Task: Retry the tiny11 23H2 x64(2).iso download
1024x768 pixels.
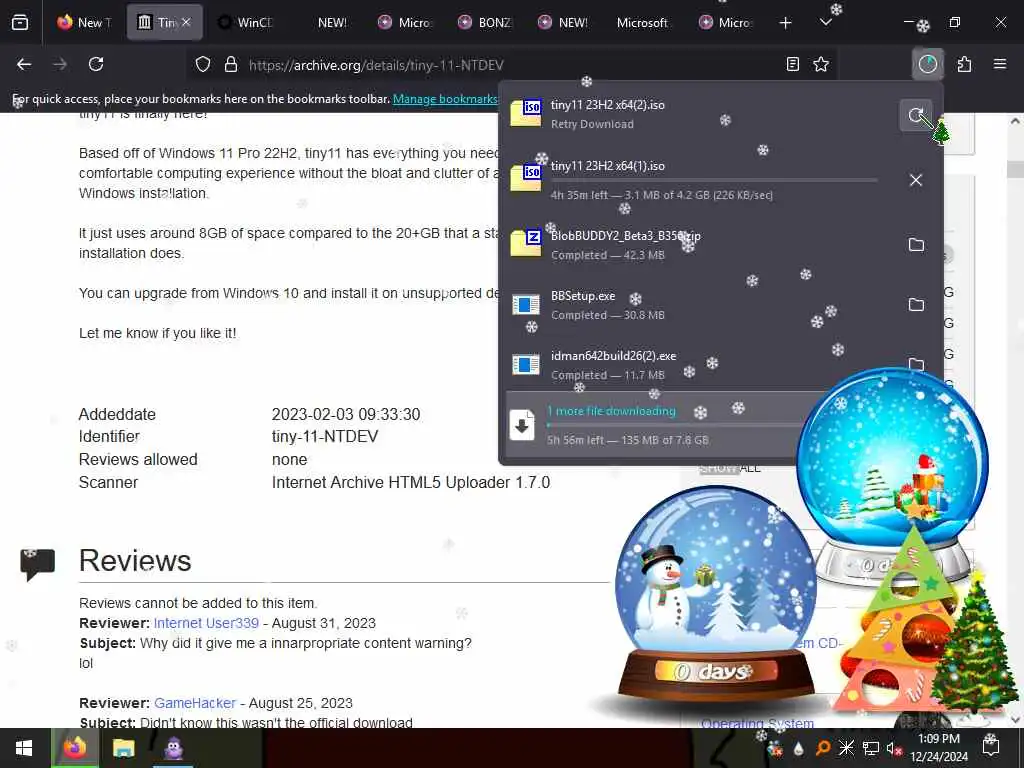Action: [916, 116]
